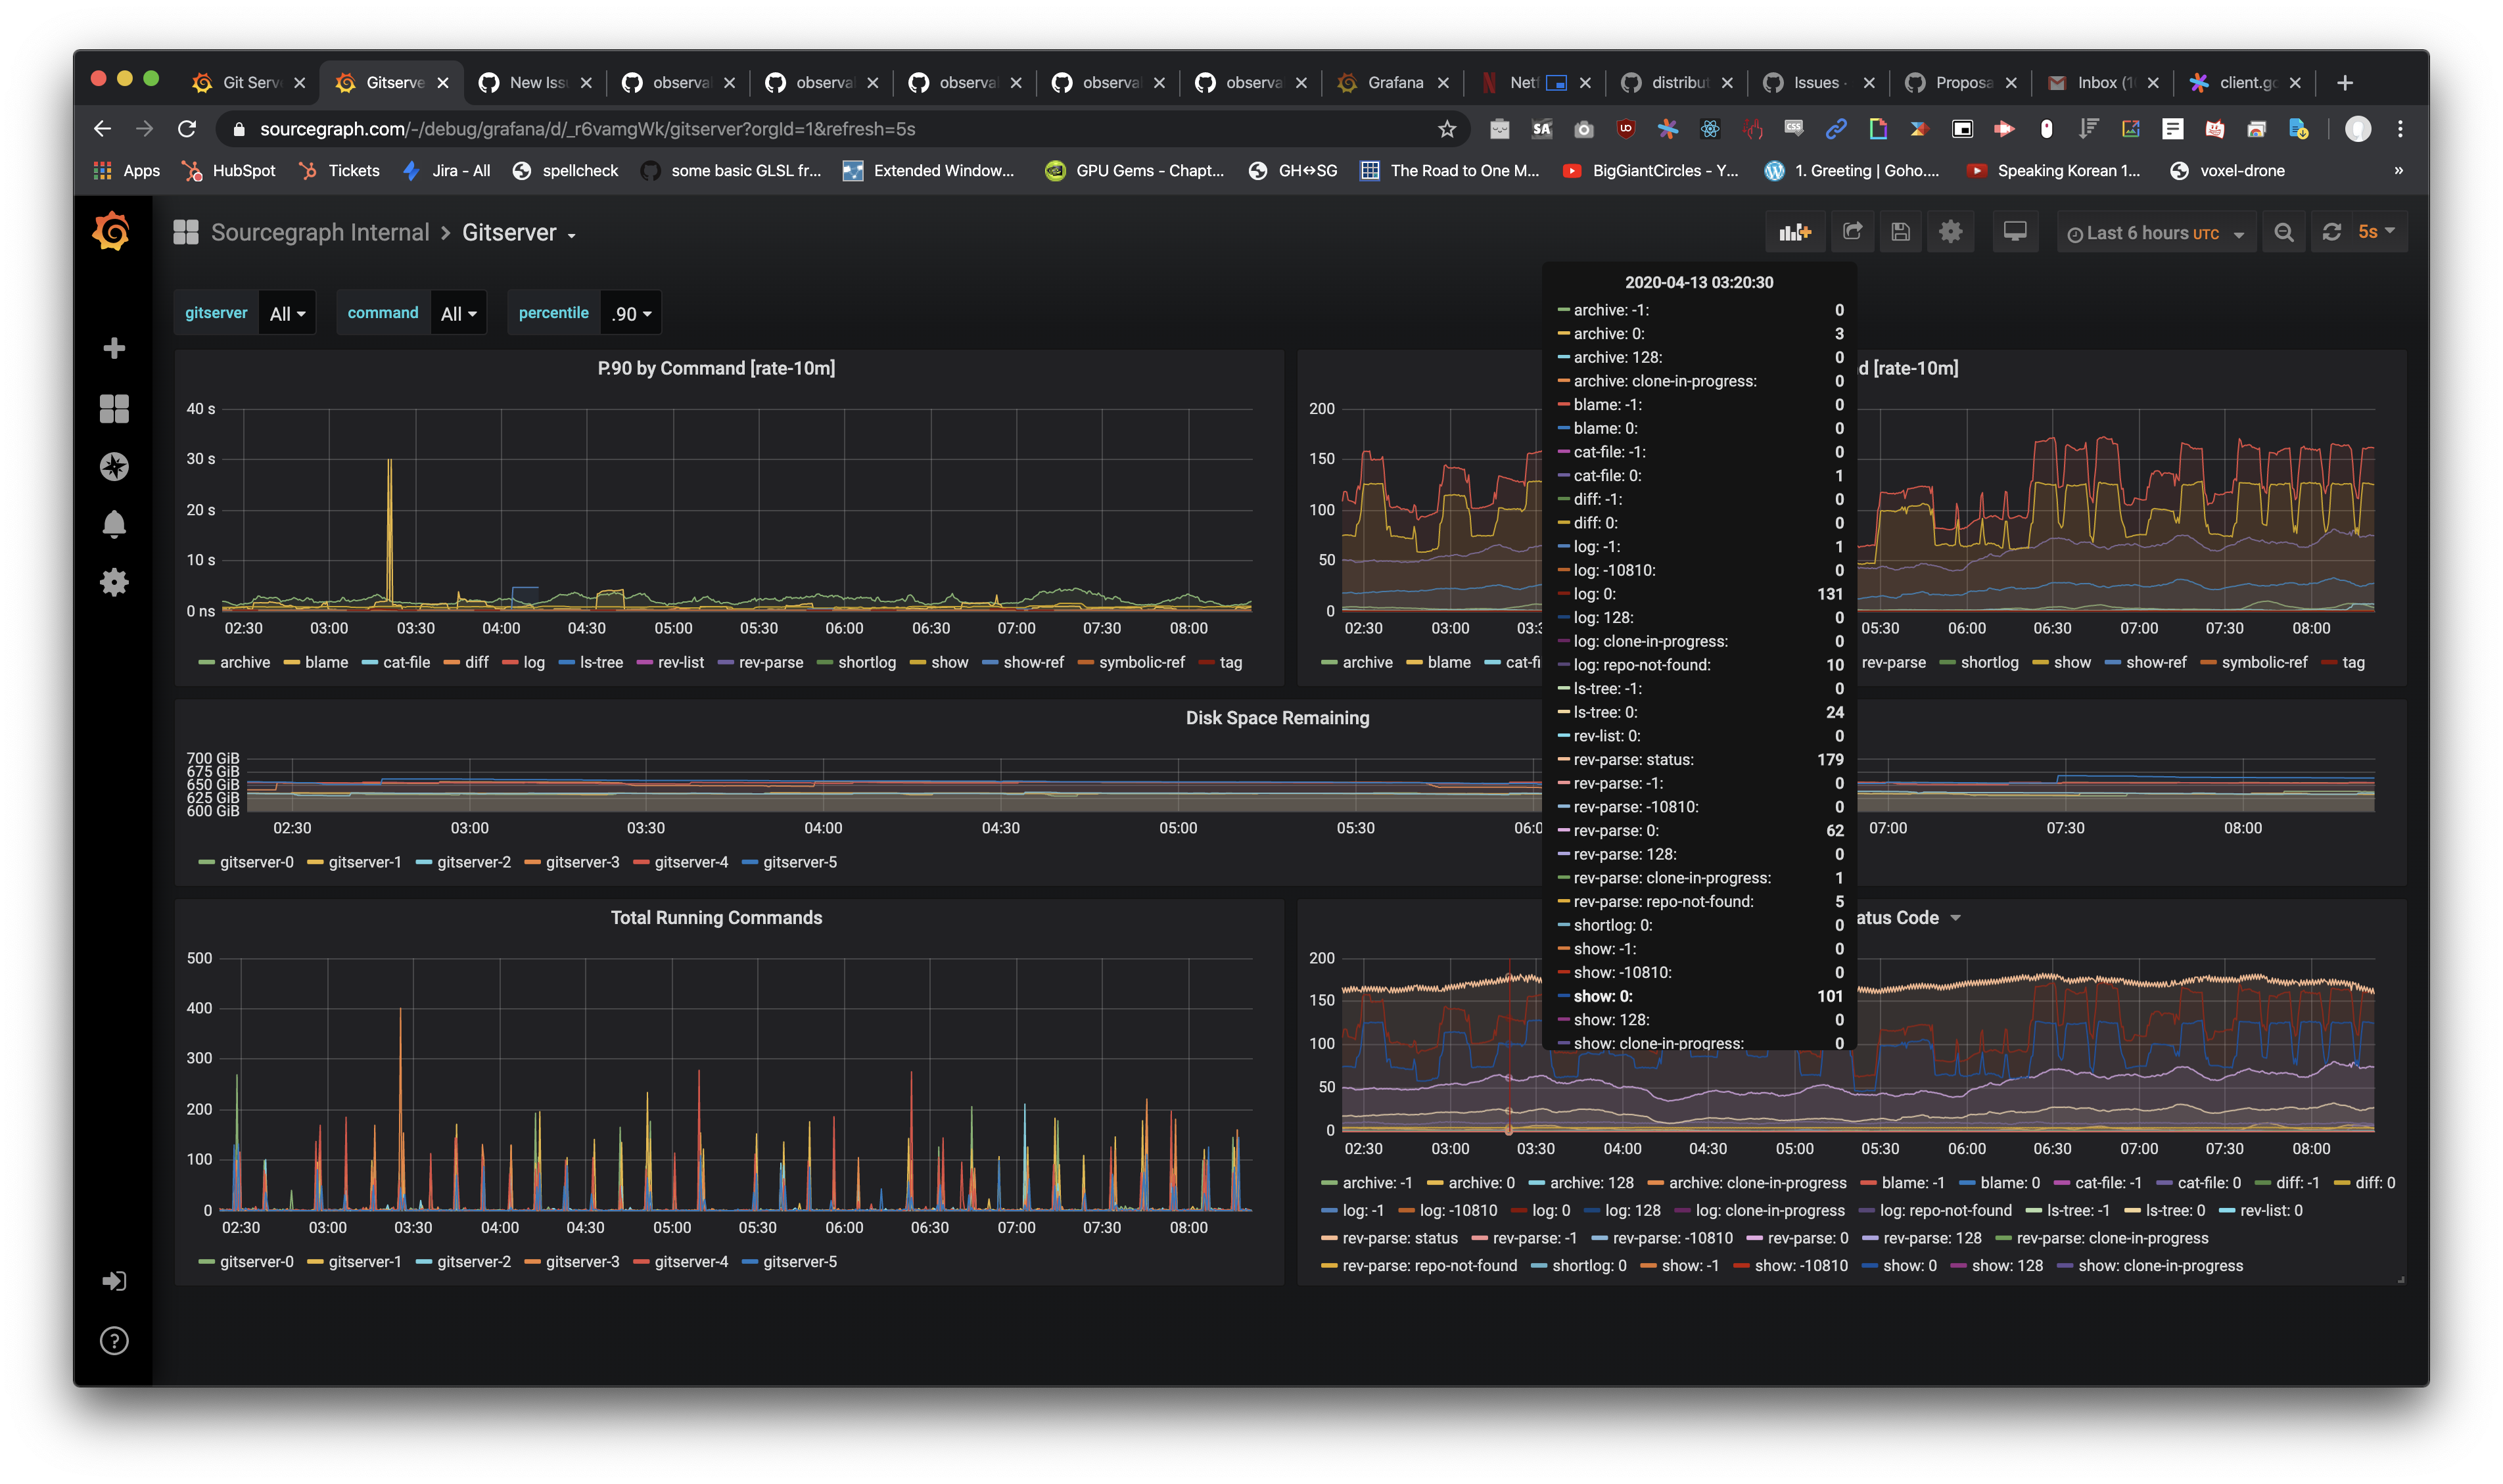Toggle symbolic-ref series in P.90 by Command legend
The image size is (2503, 1484).
point(1142,662)
